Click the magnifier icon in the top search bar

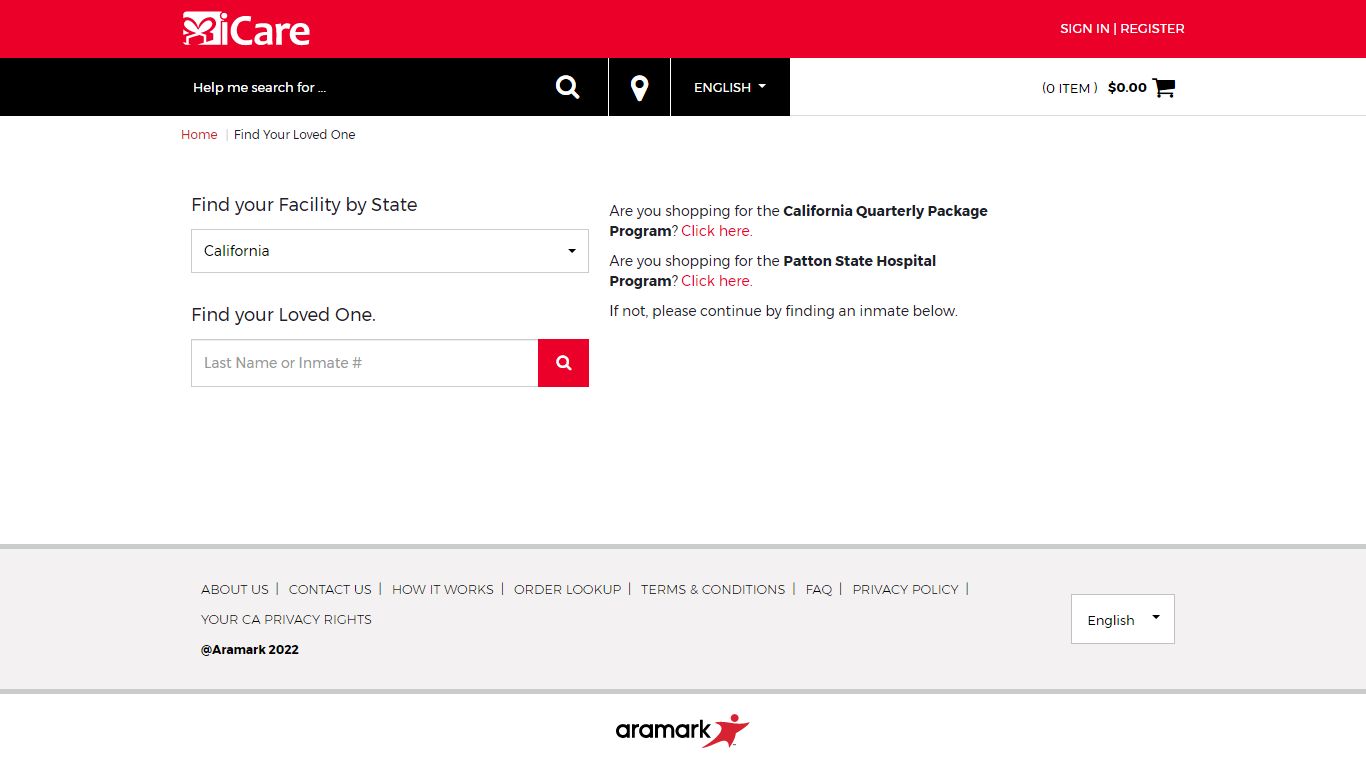pyautogui.click(x=567, y=87)
